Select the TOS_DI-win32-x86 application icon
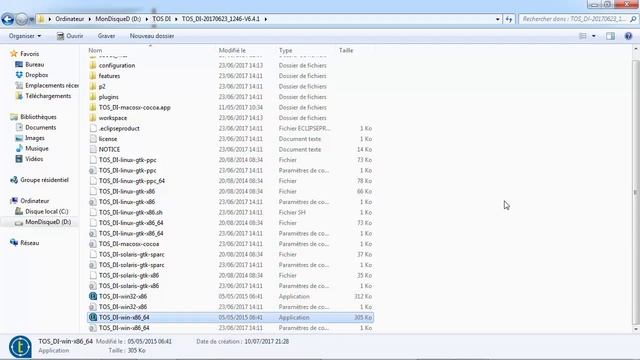The image size is (640, 360). pyautogui.click(x=93, y=296)
